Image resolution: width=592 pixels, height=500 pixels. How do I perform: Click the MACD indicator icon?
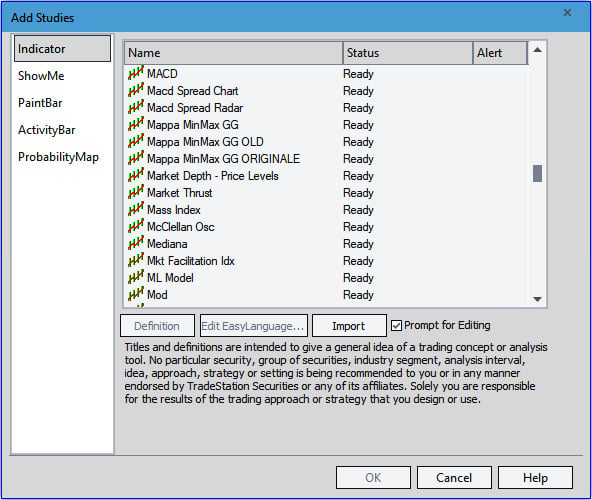point(136,73)
